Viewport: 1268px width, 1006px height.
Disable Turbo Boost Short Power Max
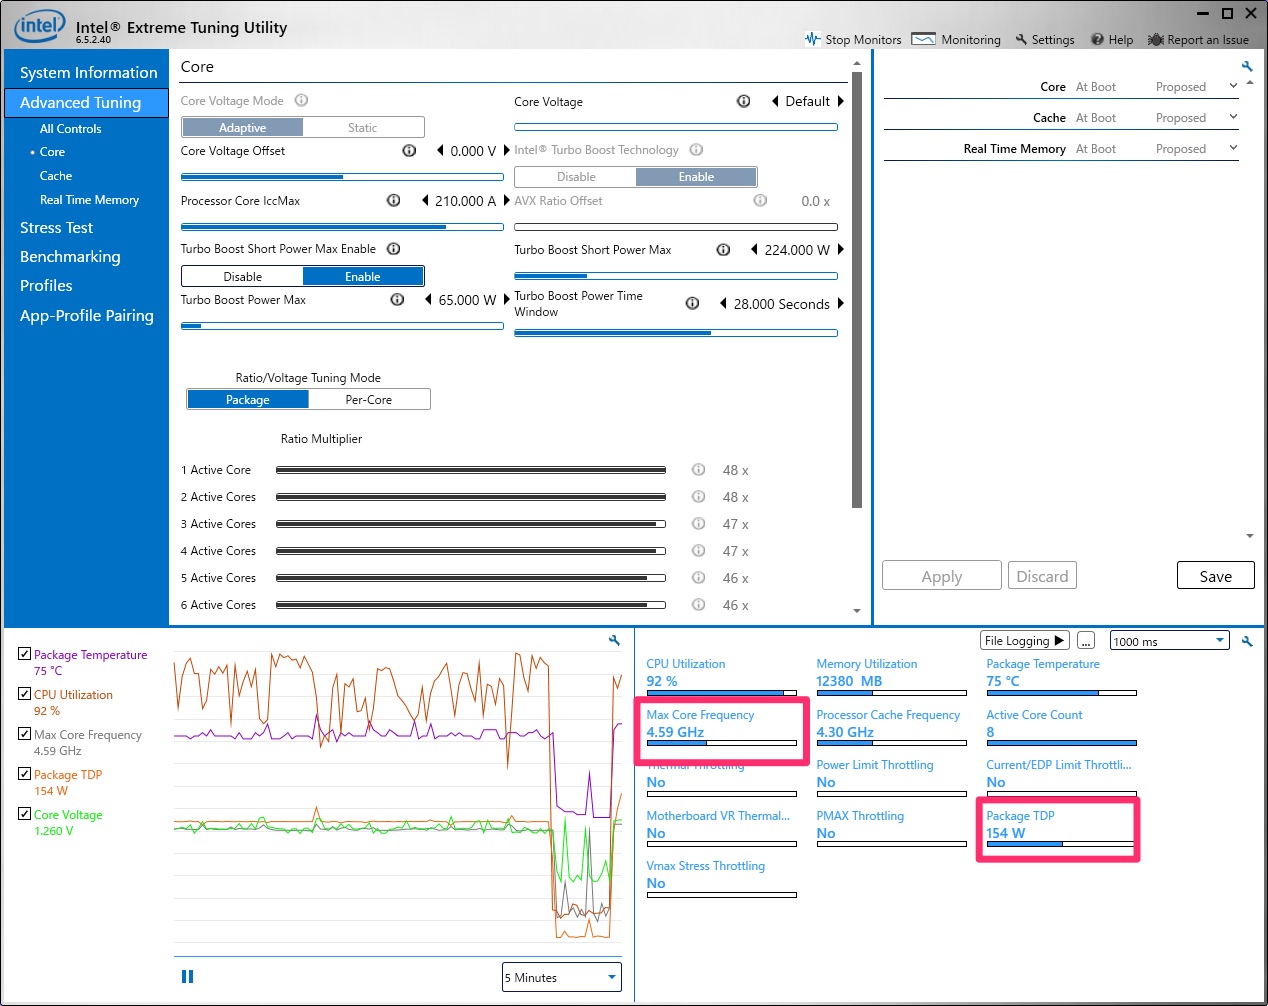pyautogui.click(x=243, y=277)
